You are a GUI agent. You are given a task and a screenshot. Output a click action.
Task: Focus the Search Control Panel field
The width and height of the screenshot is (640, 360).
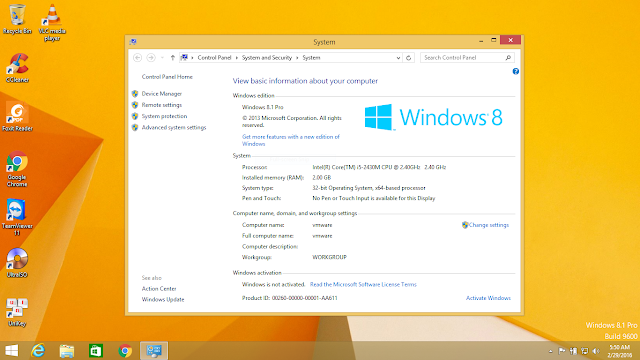463,58
